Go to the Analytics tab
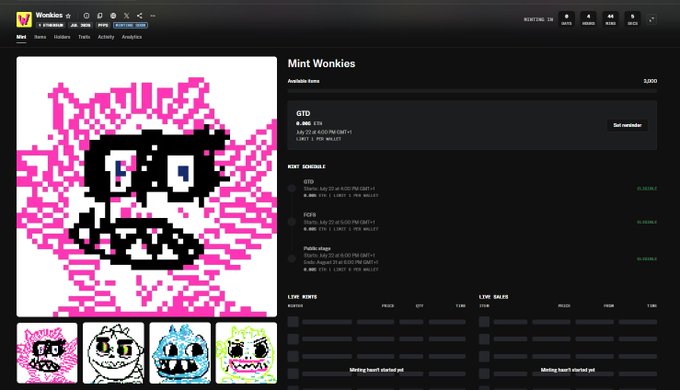This screenshot has height=390, width=680. click(132, 37)
